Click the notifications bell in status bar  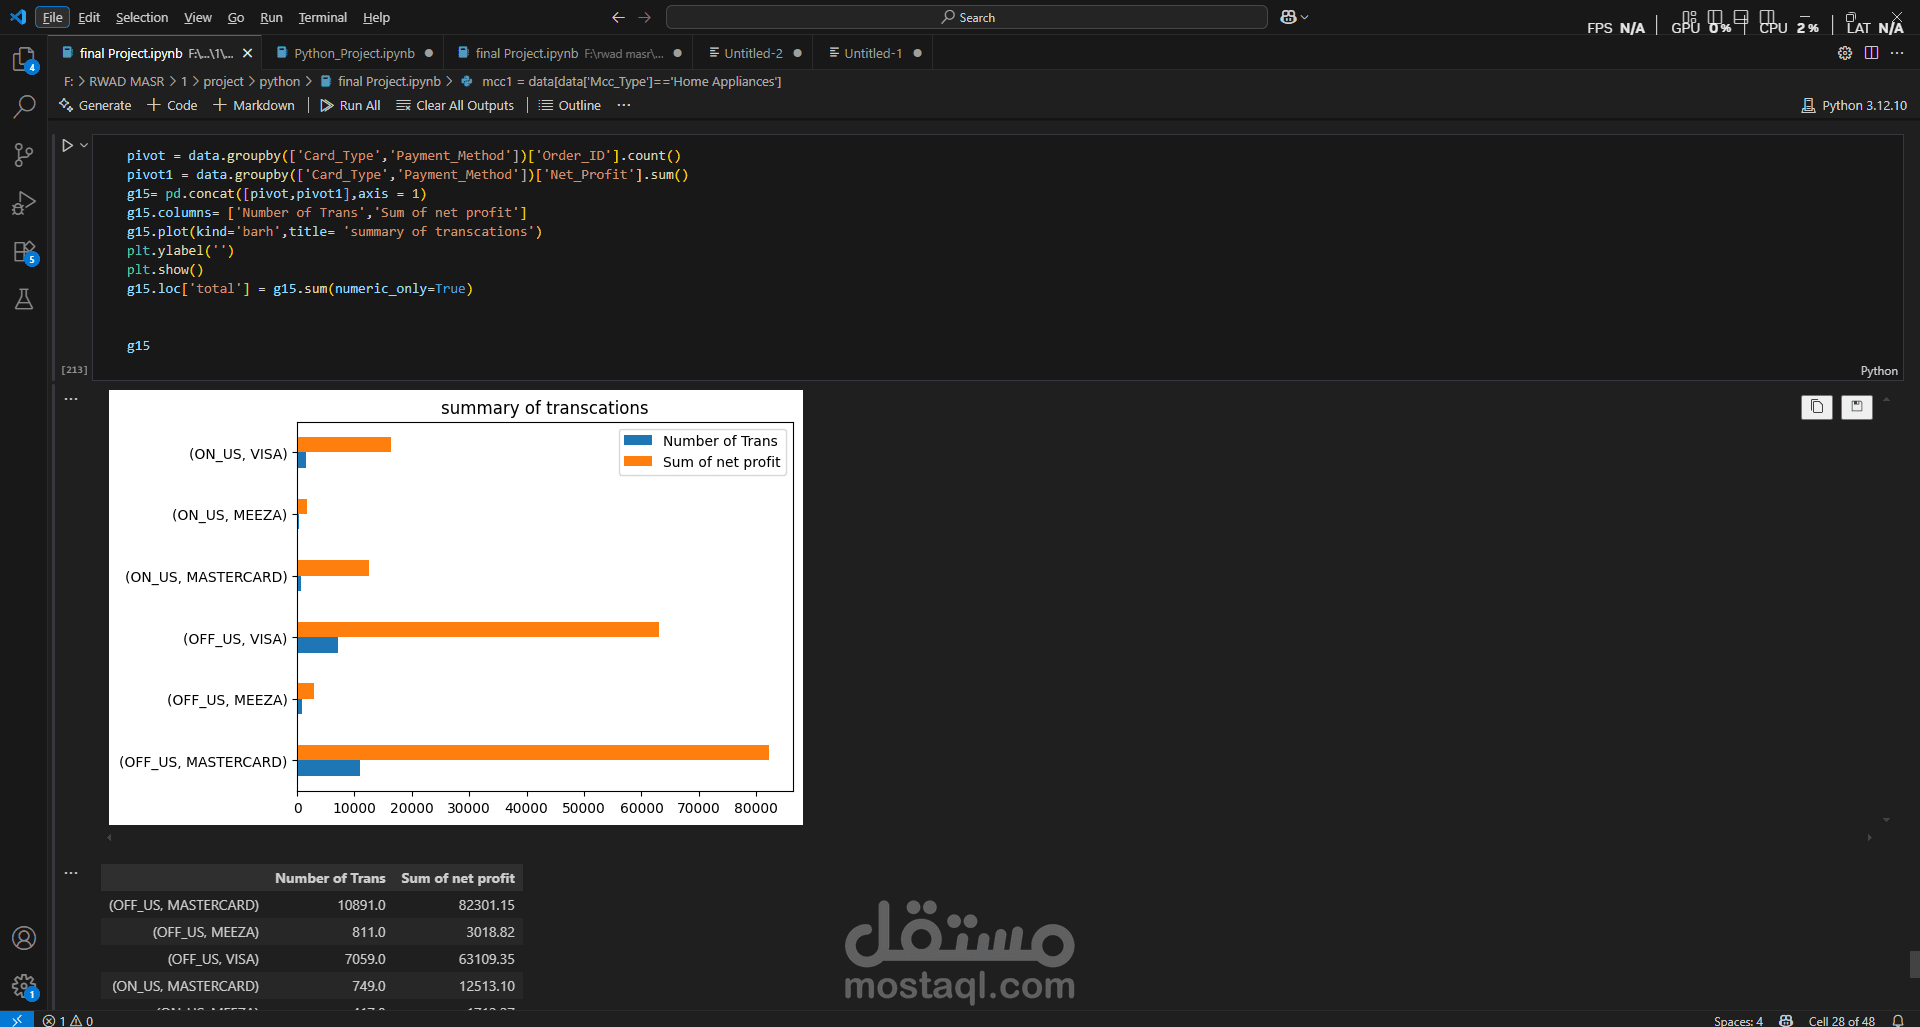pyautogui.click(x=1898, y=1020)
